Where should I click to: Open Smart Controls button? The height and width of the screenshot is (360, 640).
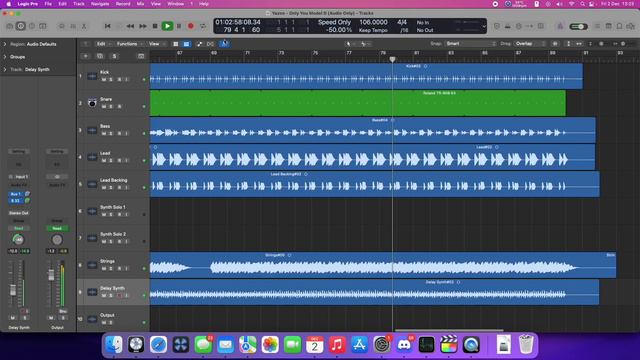[x=62, y=26]
